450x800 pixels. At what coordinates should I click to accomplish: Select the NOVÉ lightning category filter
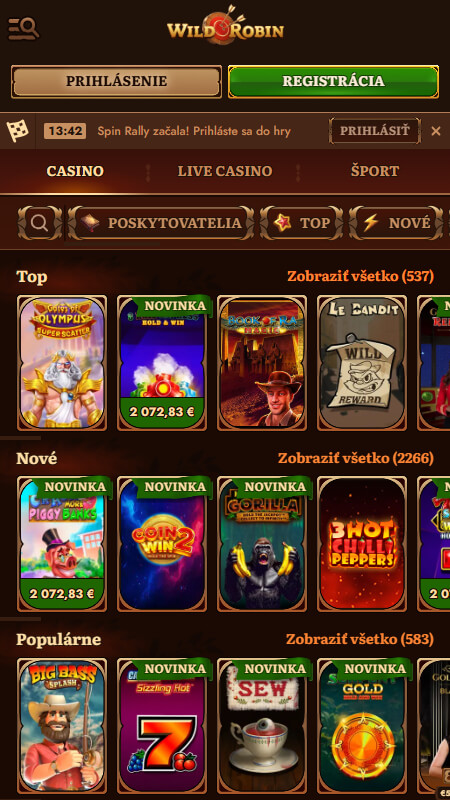coord(396,223)
